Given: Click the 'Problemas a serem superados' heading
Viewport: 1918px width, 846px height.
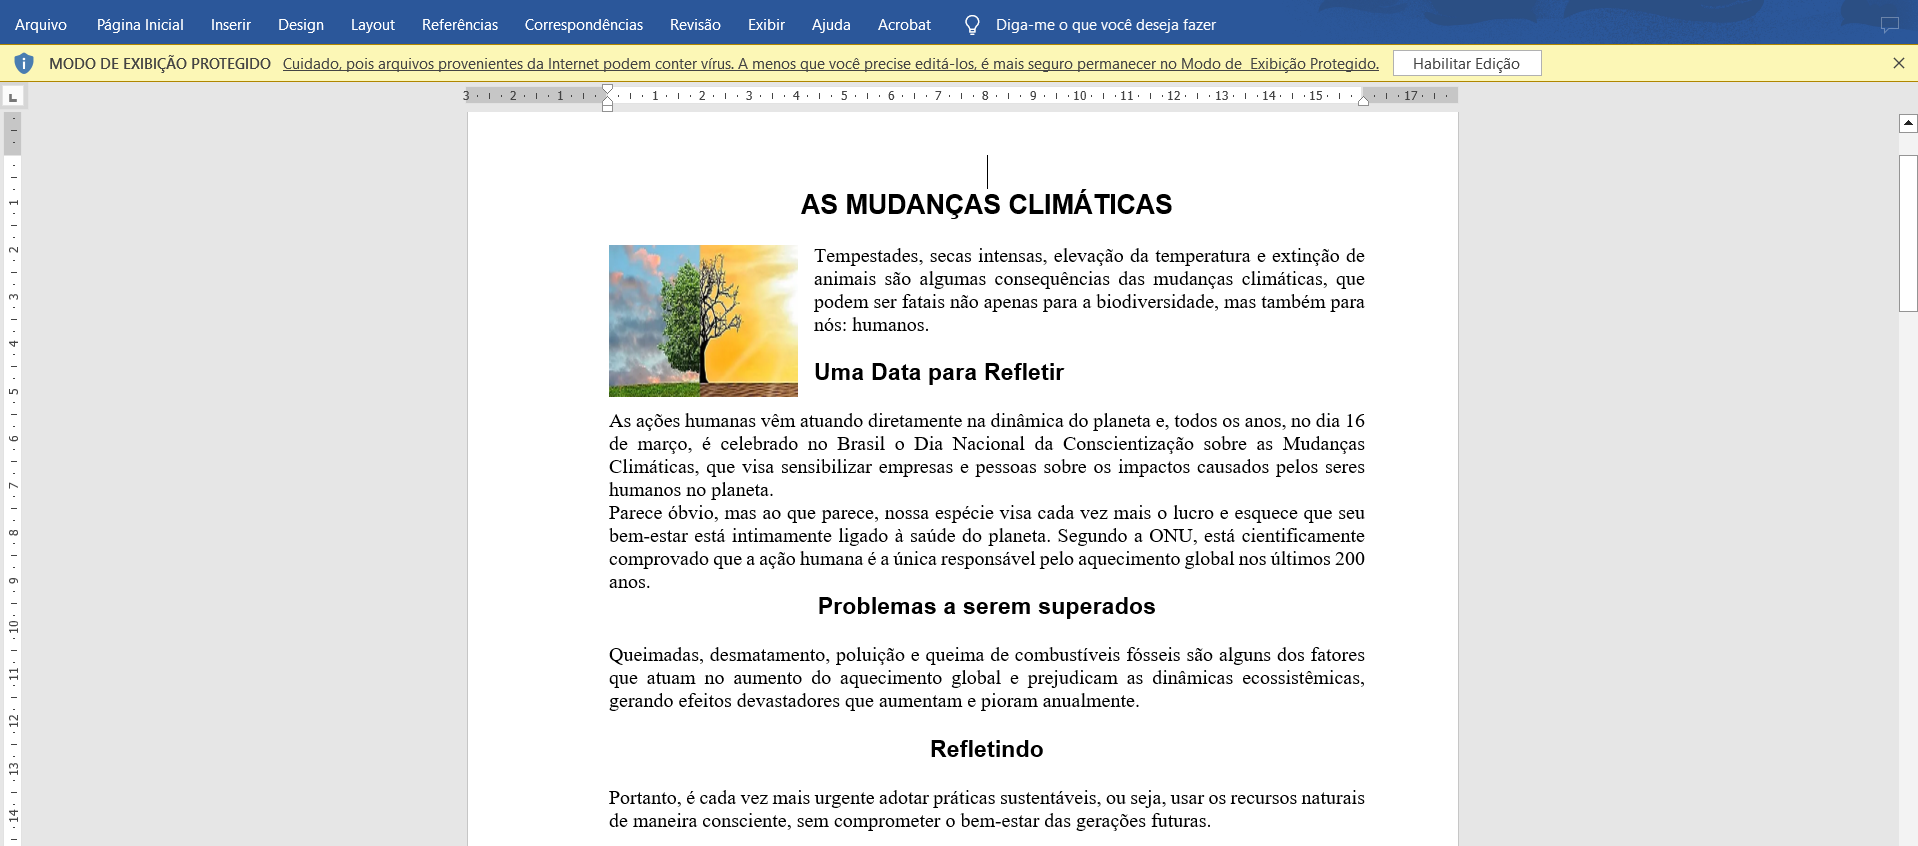Looking at the screenshot, I should (986, 606).
